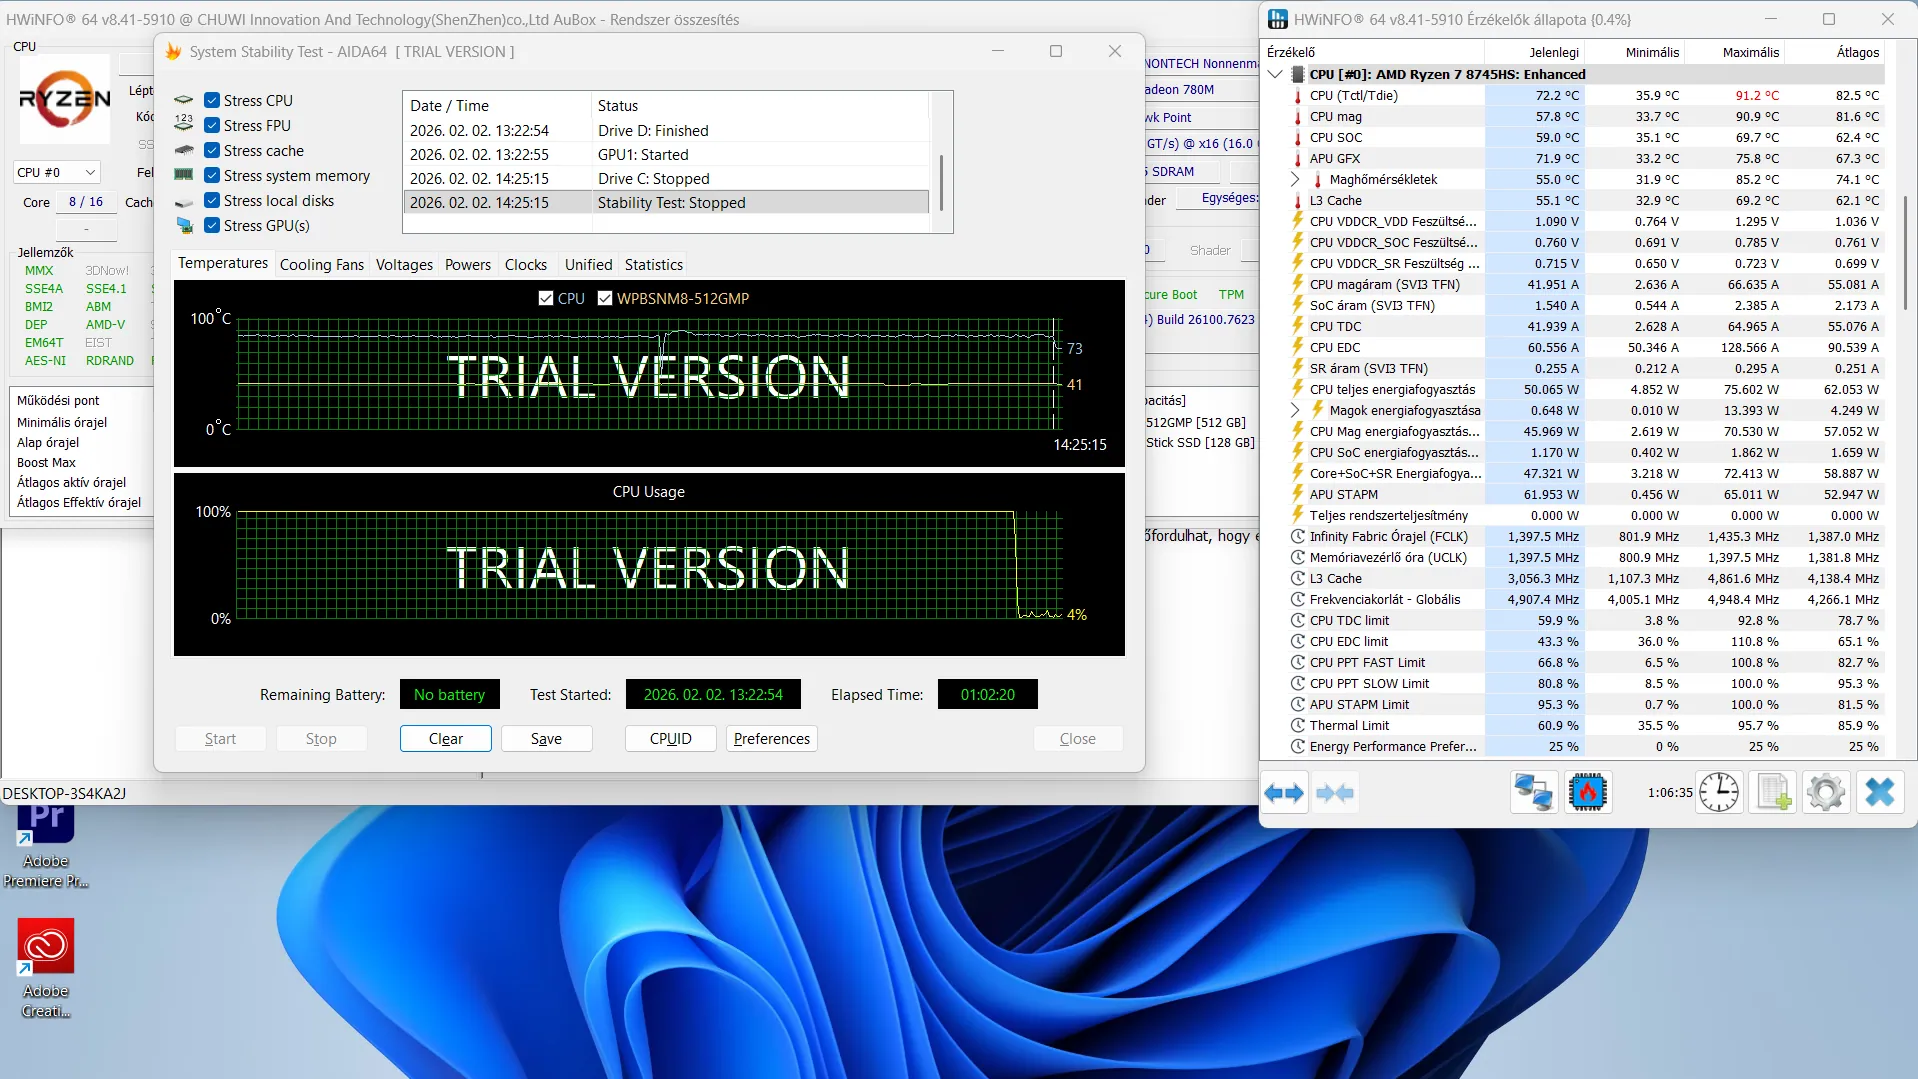
Task: Close sensors with the blue X icon
Action: pyautogui.click(x=1880, y=793)
